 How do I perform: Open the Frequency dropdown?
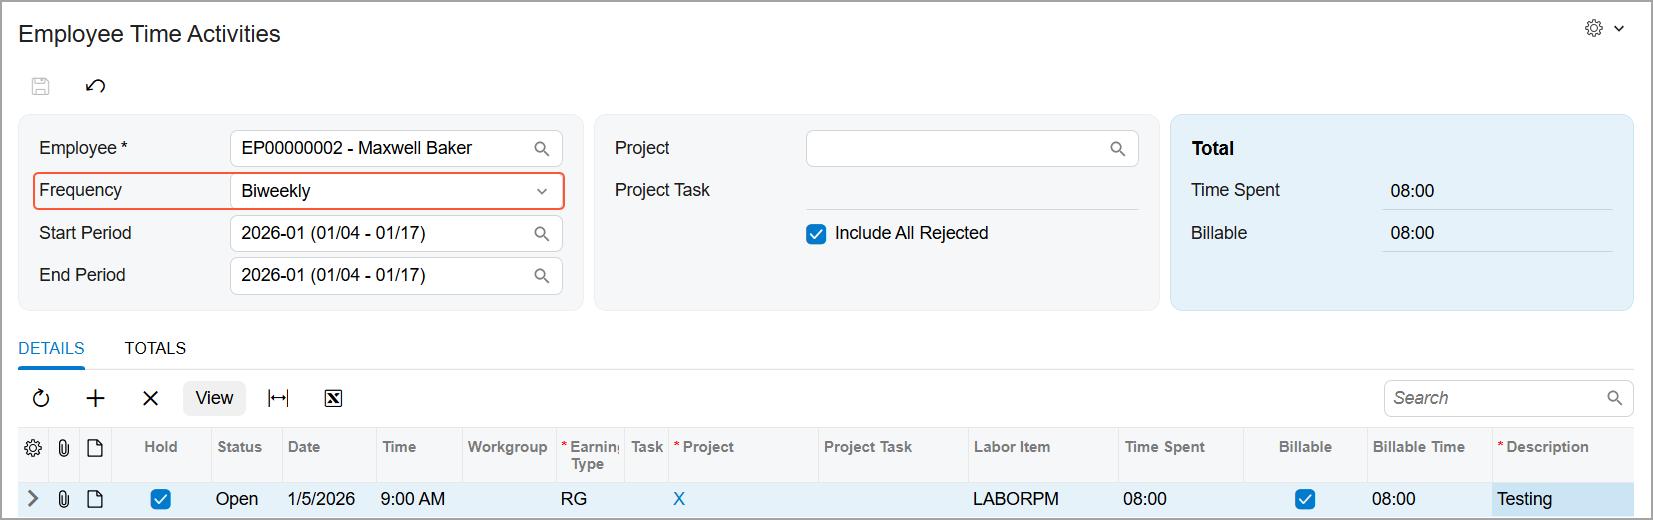(x=397, y=191)
